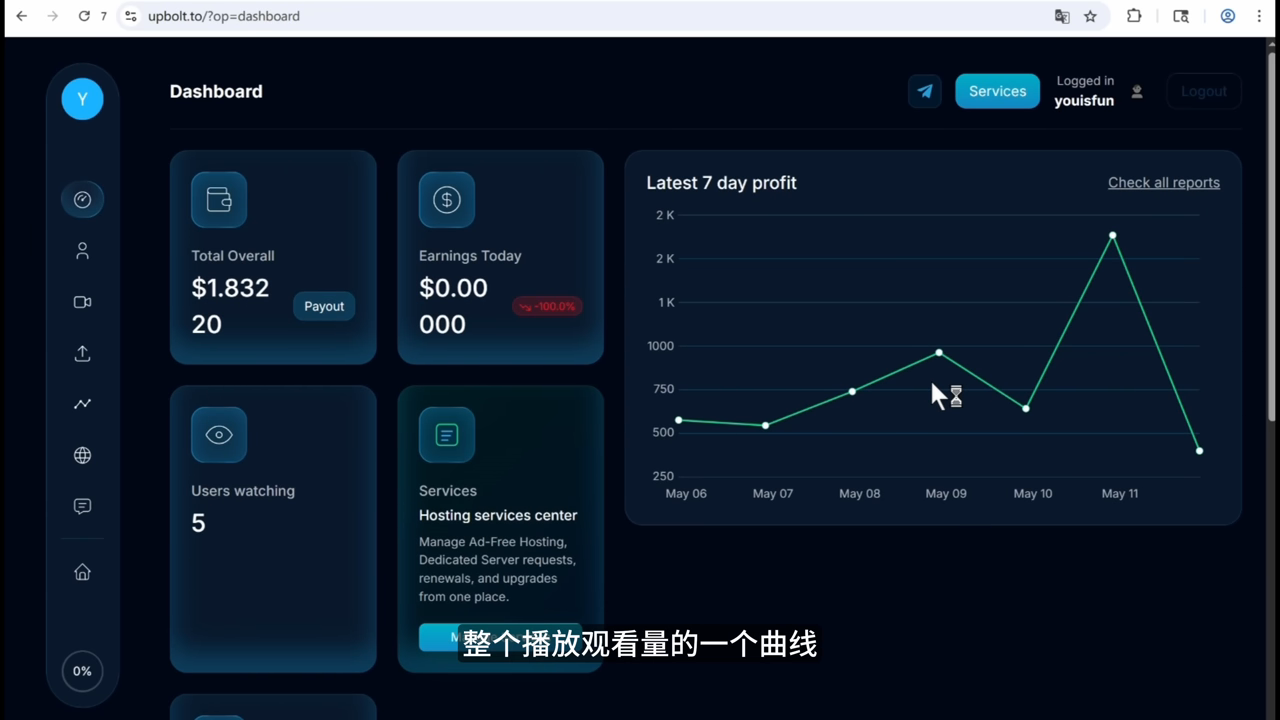Screen dimensions: 1280x720
Task: Click the site info icon beside URL
Action: tap(130, 16)
